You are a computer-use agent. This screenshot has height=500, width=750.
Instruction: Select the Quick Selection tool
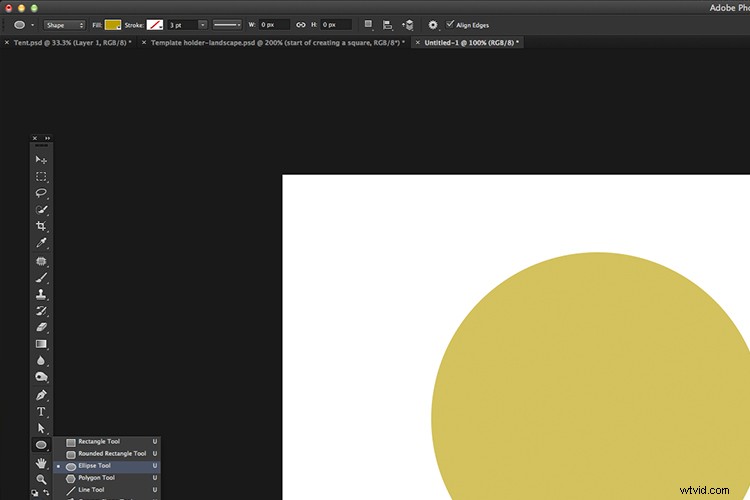[x=41, y=210]
